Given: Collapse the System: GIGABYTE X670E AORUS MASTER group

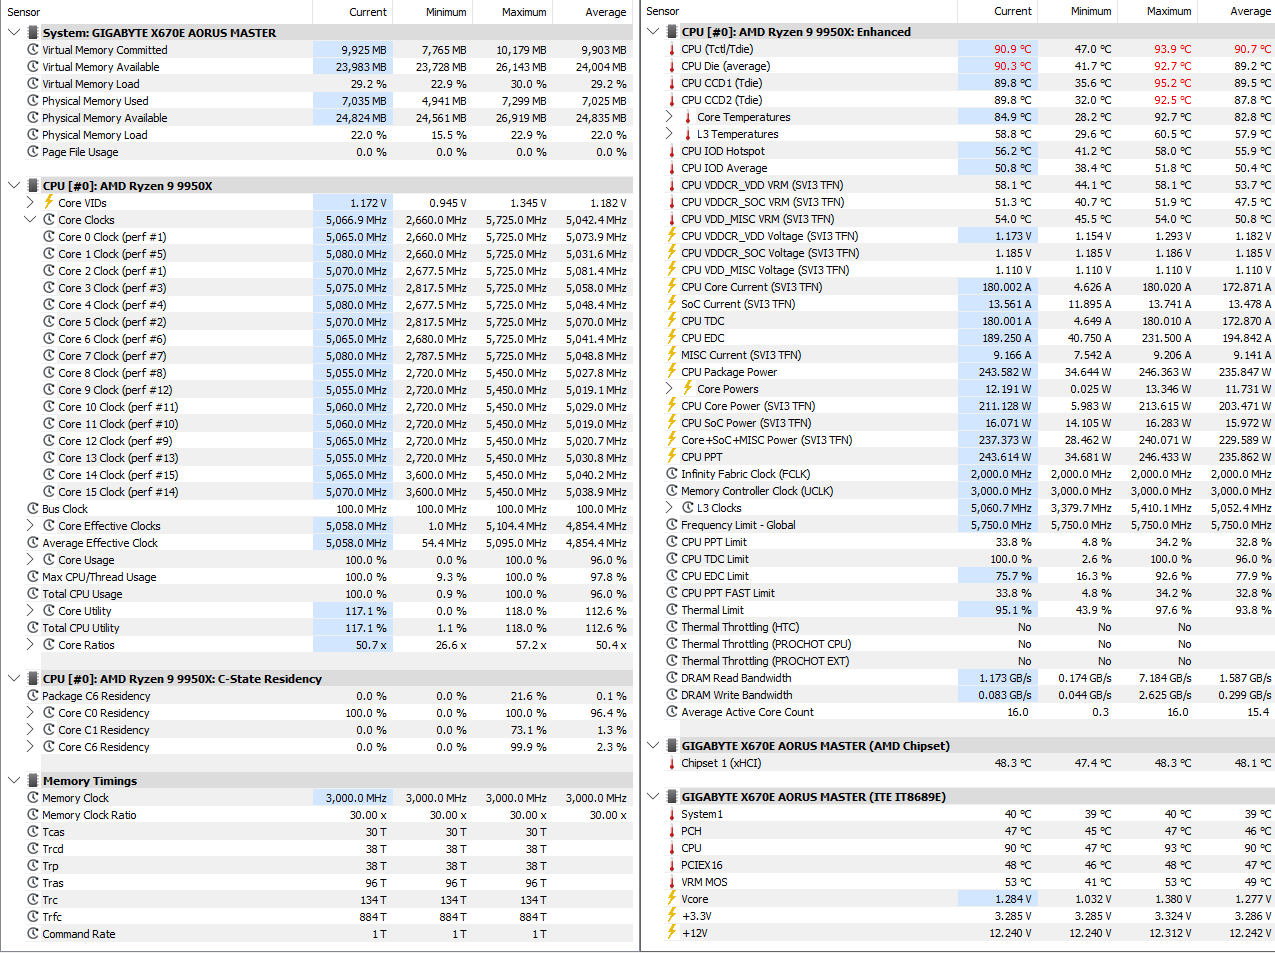Looking at the screenshot, I should (x=13, y=33).
